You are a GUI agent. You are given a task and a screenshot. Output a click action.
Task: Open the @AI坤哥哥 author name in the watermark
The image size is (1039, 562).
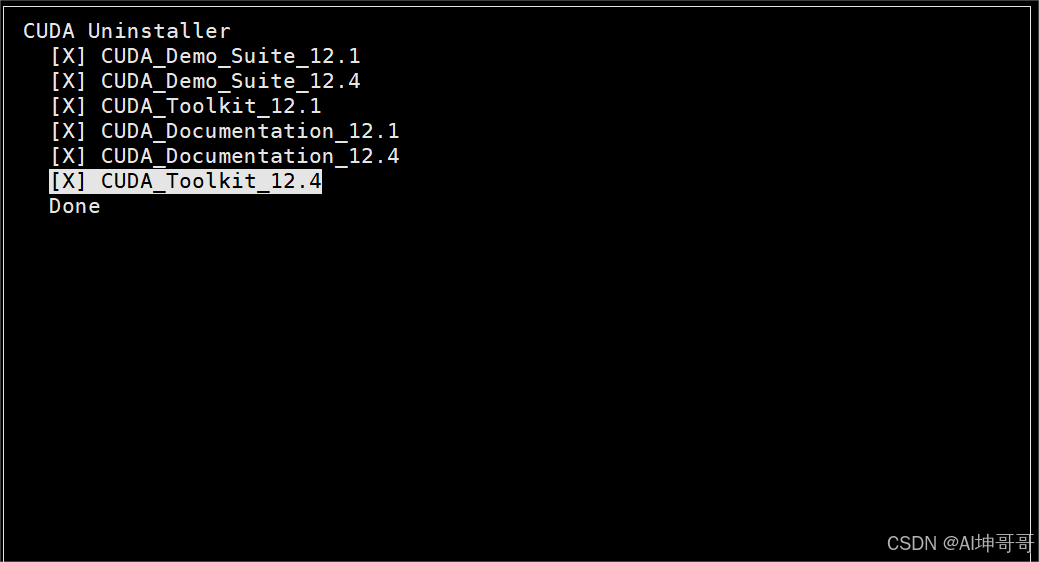988,543
